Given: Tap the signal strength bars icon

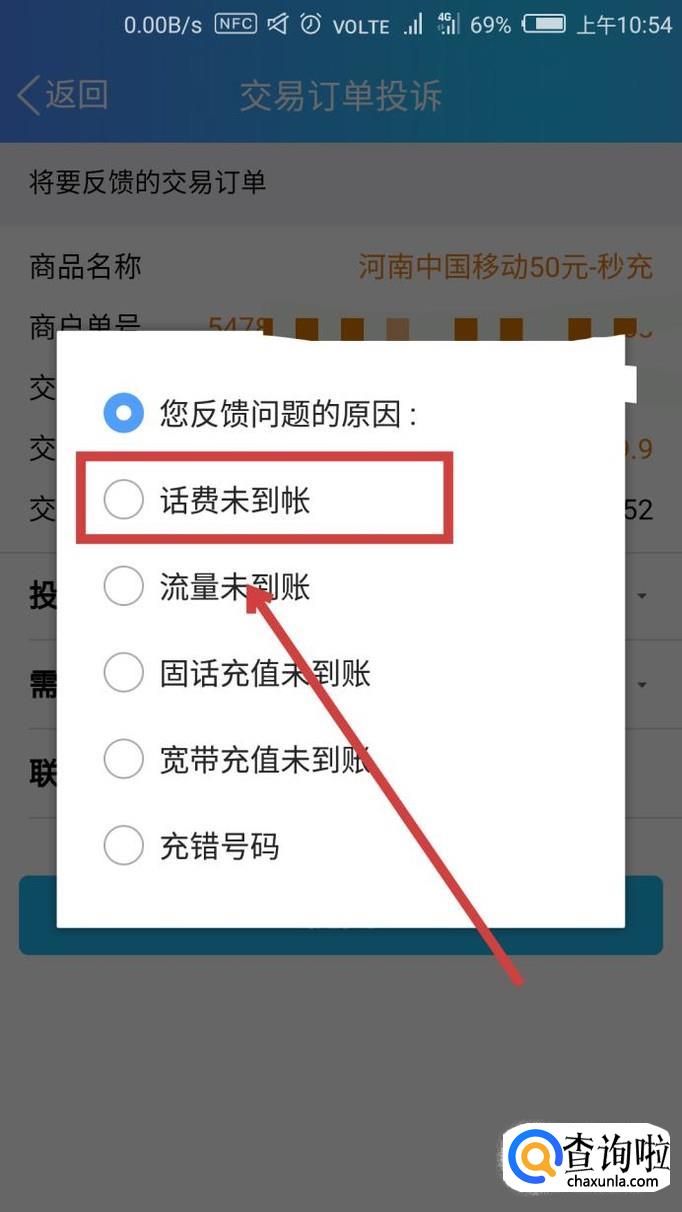Looking at the screenshot, I should click(x=413, y=25).
